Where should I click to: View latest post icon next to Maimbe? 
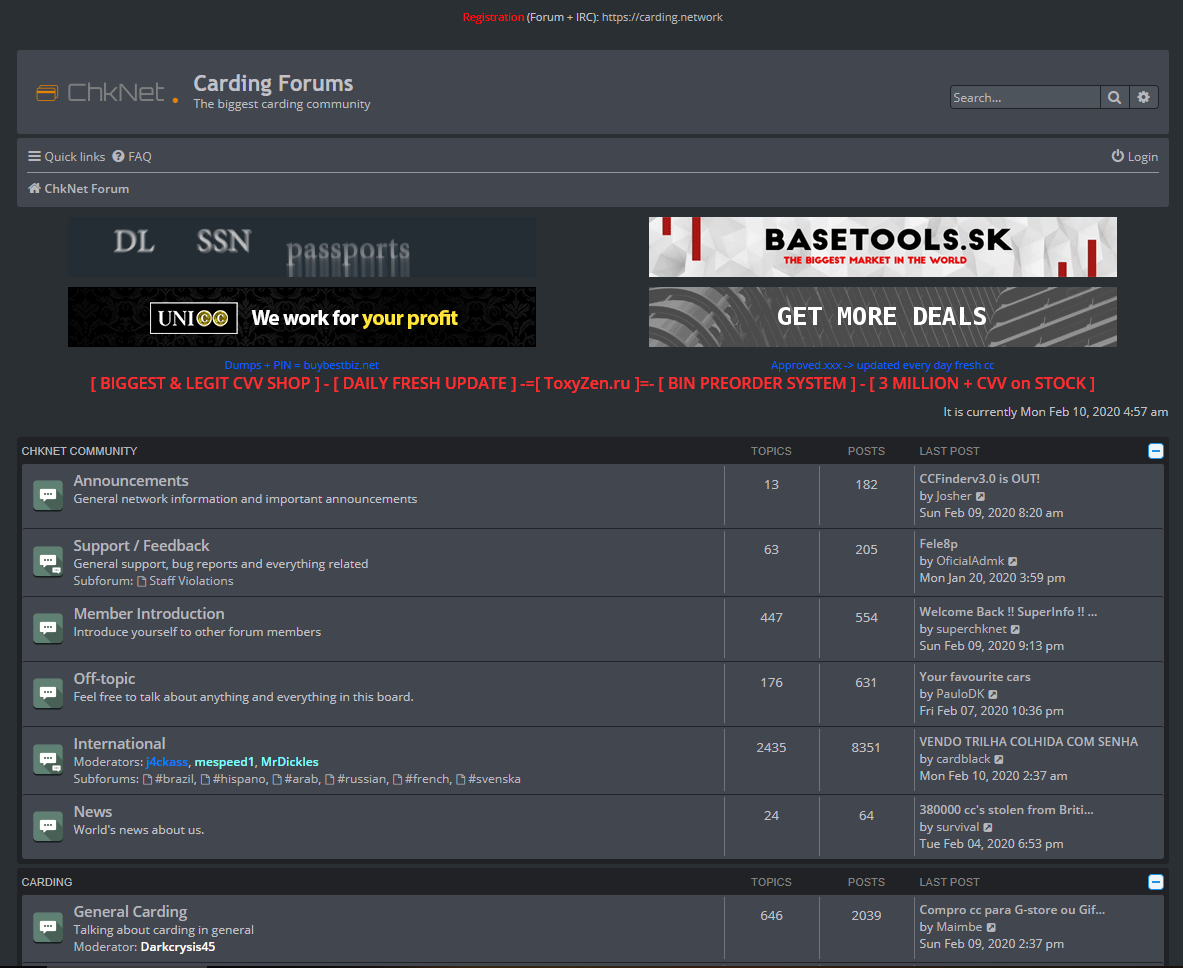(991, 927)
